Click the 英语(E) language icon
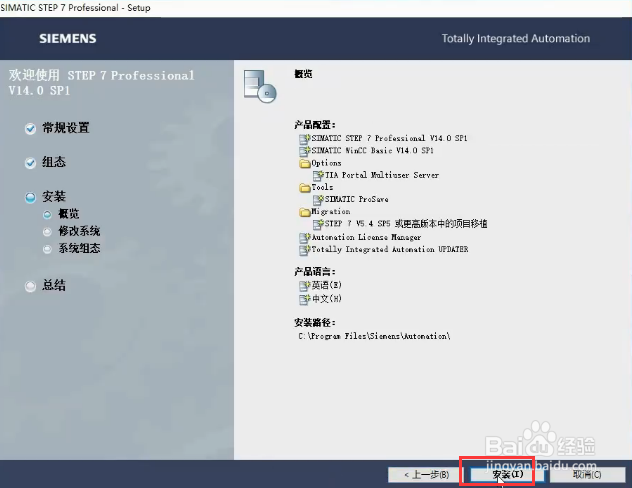632x488 pixels. pos(305,286)
